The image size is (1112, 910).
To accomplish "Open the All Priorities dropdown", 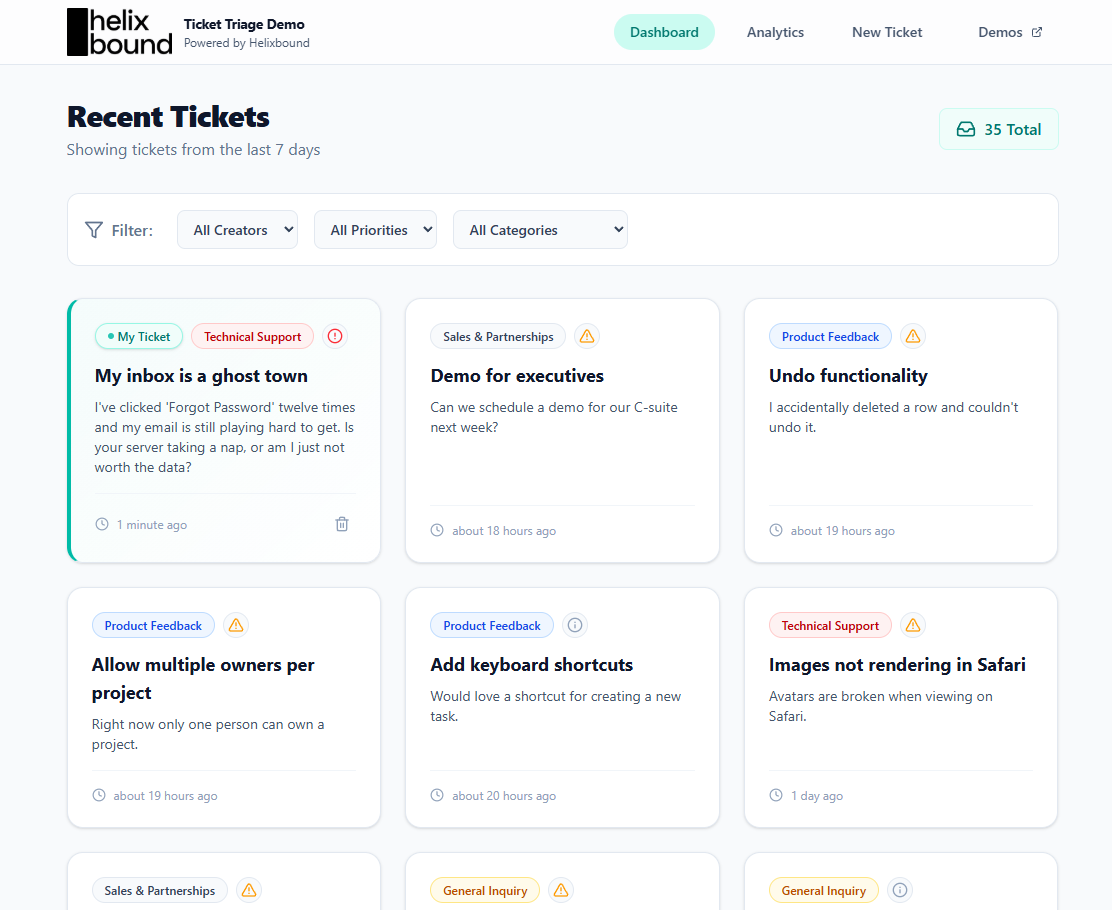I will pos(375,229).
